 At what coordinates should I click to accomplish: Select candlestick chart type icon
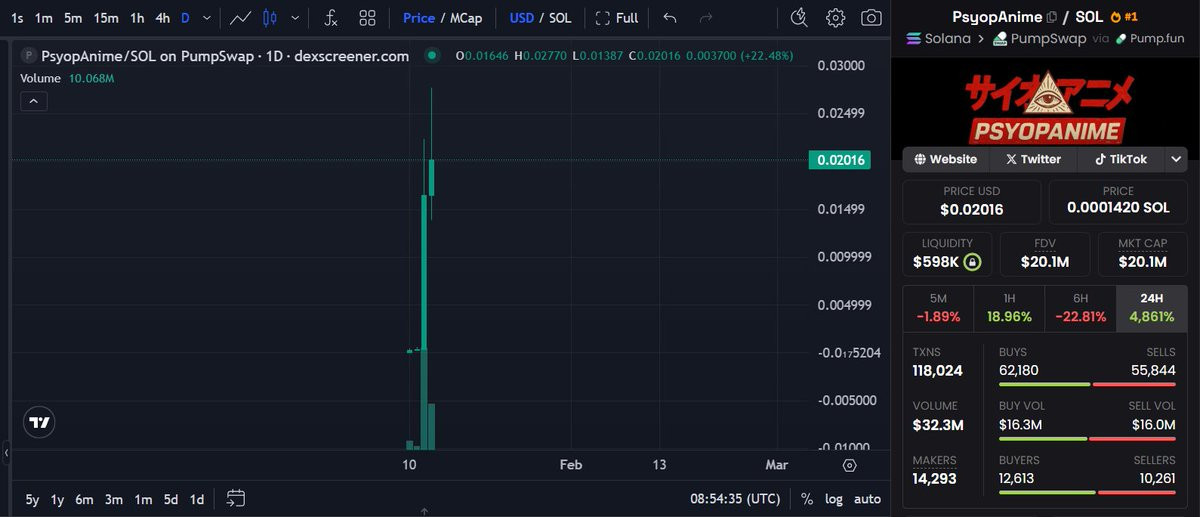(270, 18)
